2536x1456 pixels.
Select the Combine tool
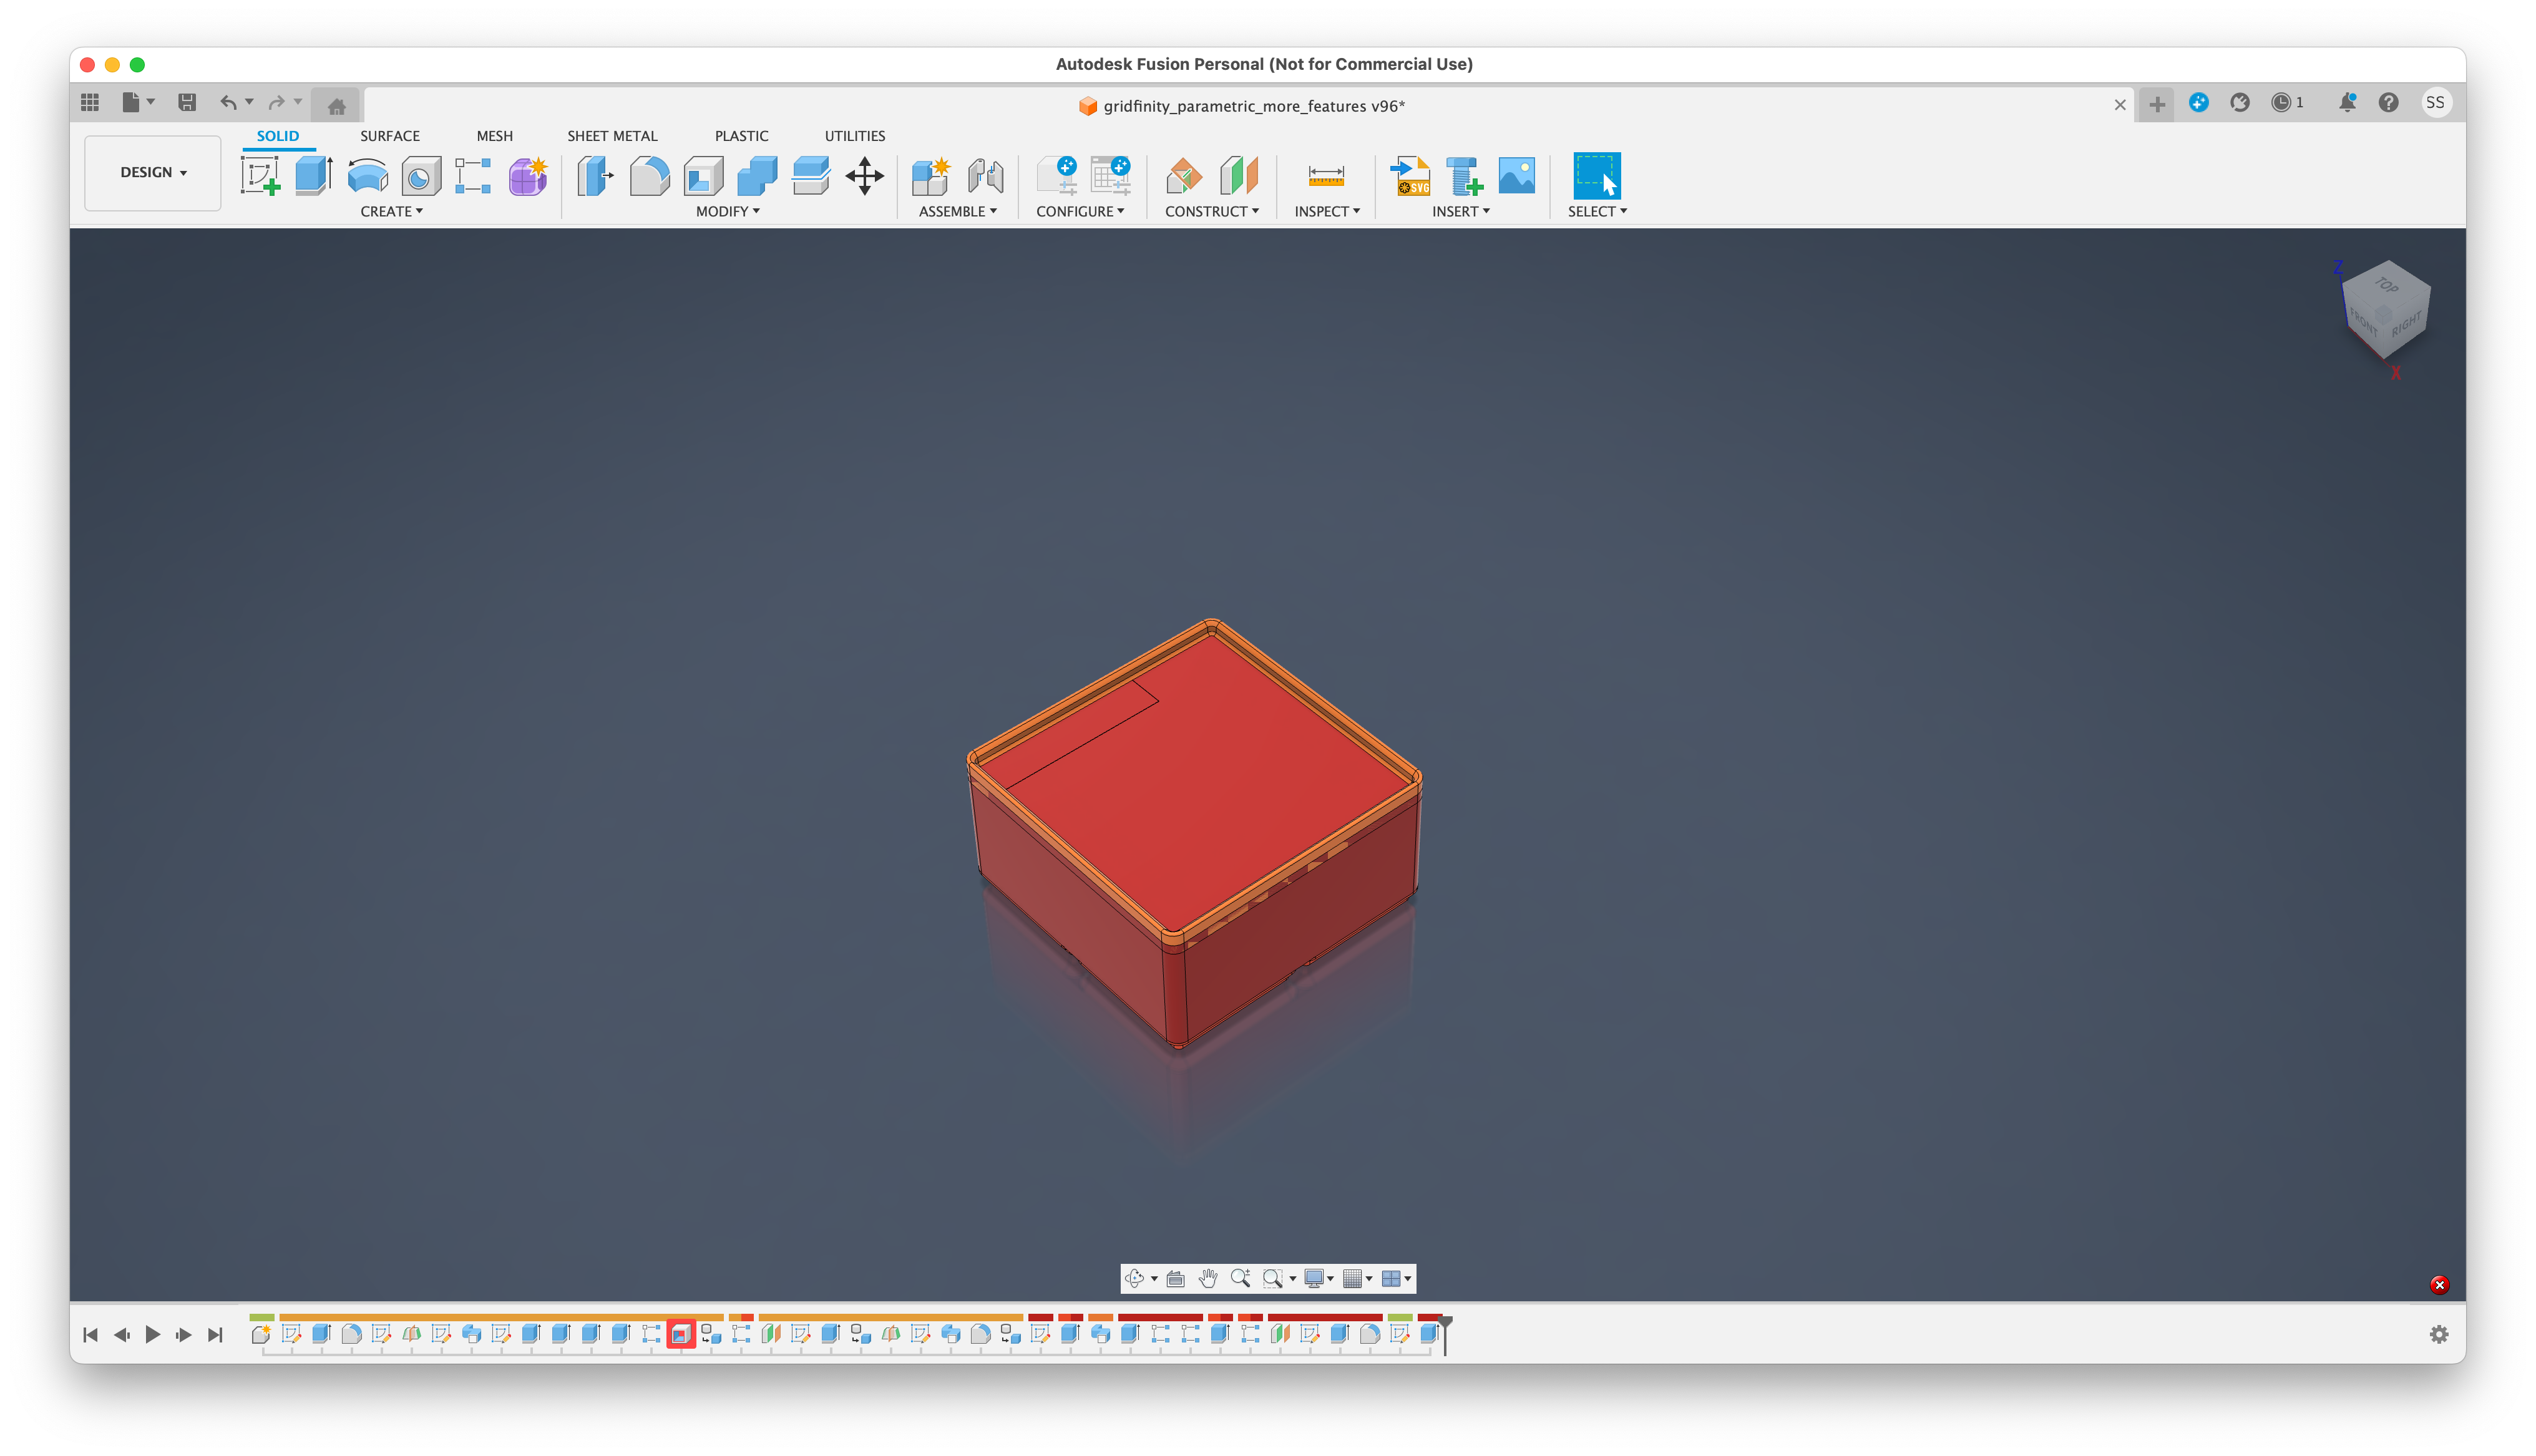point(757,176)
